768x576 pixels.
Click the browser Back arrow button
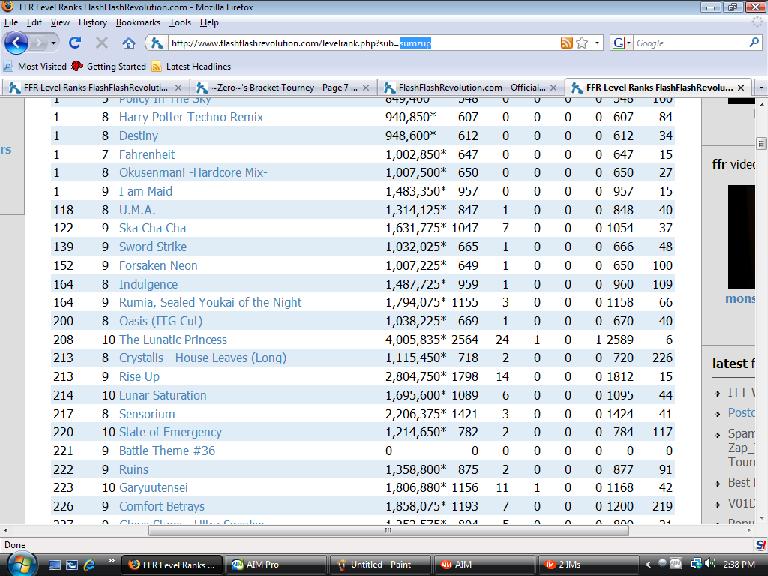click(16, 43)
